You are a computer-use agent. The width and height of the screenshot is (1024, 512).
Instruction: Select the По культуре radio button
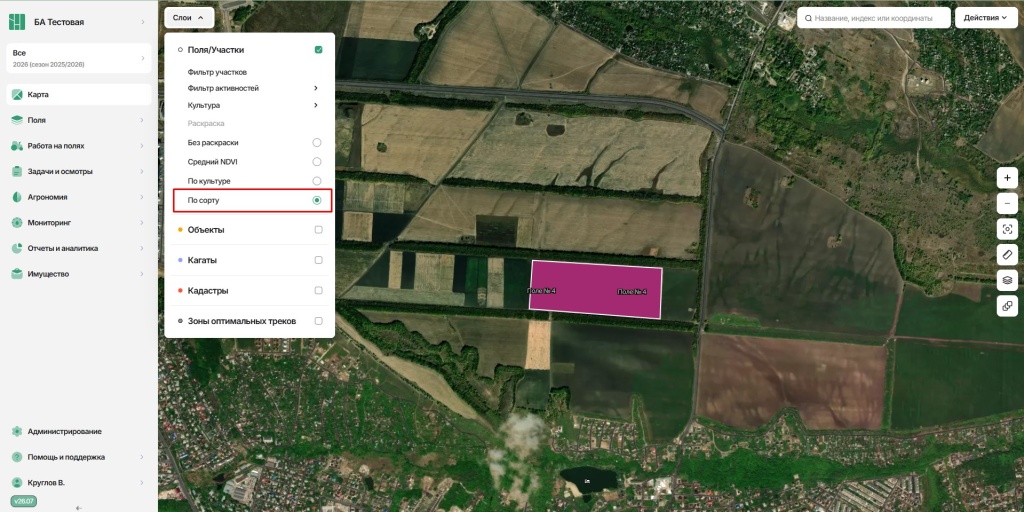pyautogui.click(x=317, y=181)
